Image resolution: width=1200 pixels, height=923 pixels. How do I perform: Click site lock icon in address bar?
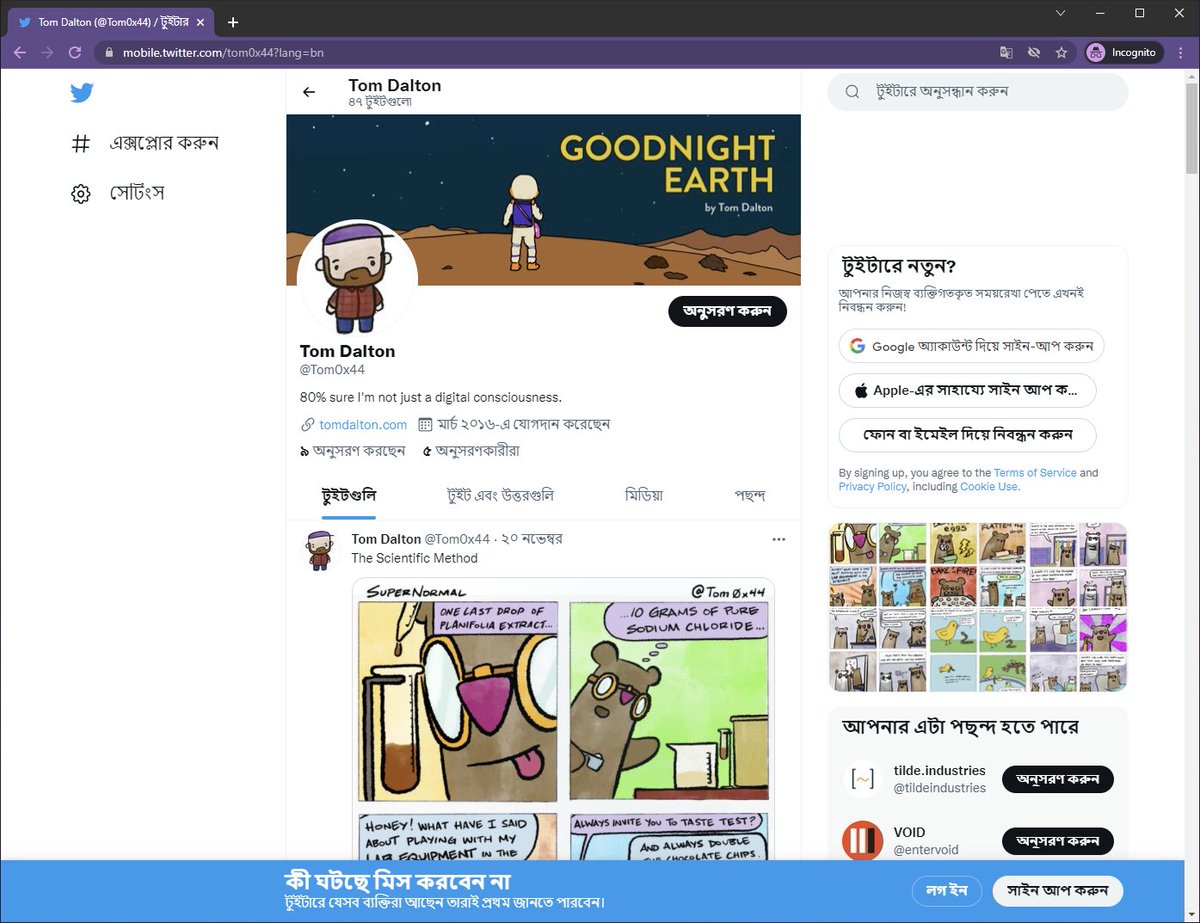click(111, 52)
